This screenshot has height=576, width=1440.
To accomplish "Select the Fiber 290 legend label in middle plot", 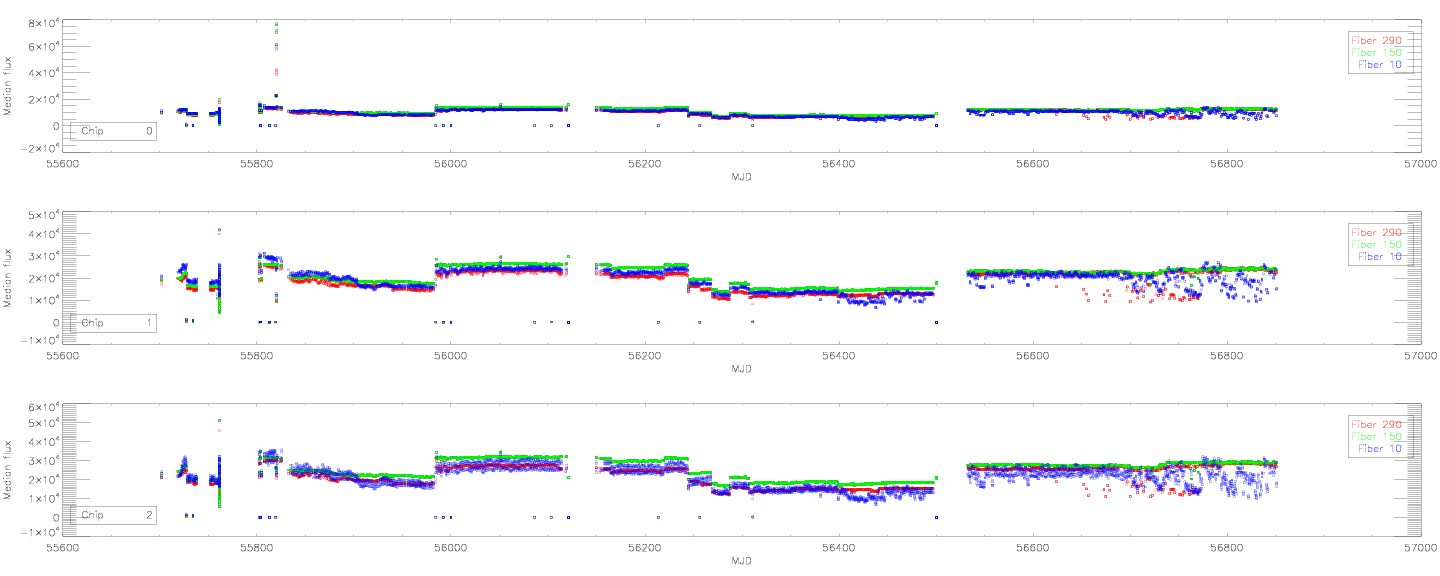I will [1379, 232].
